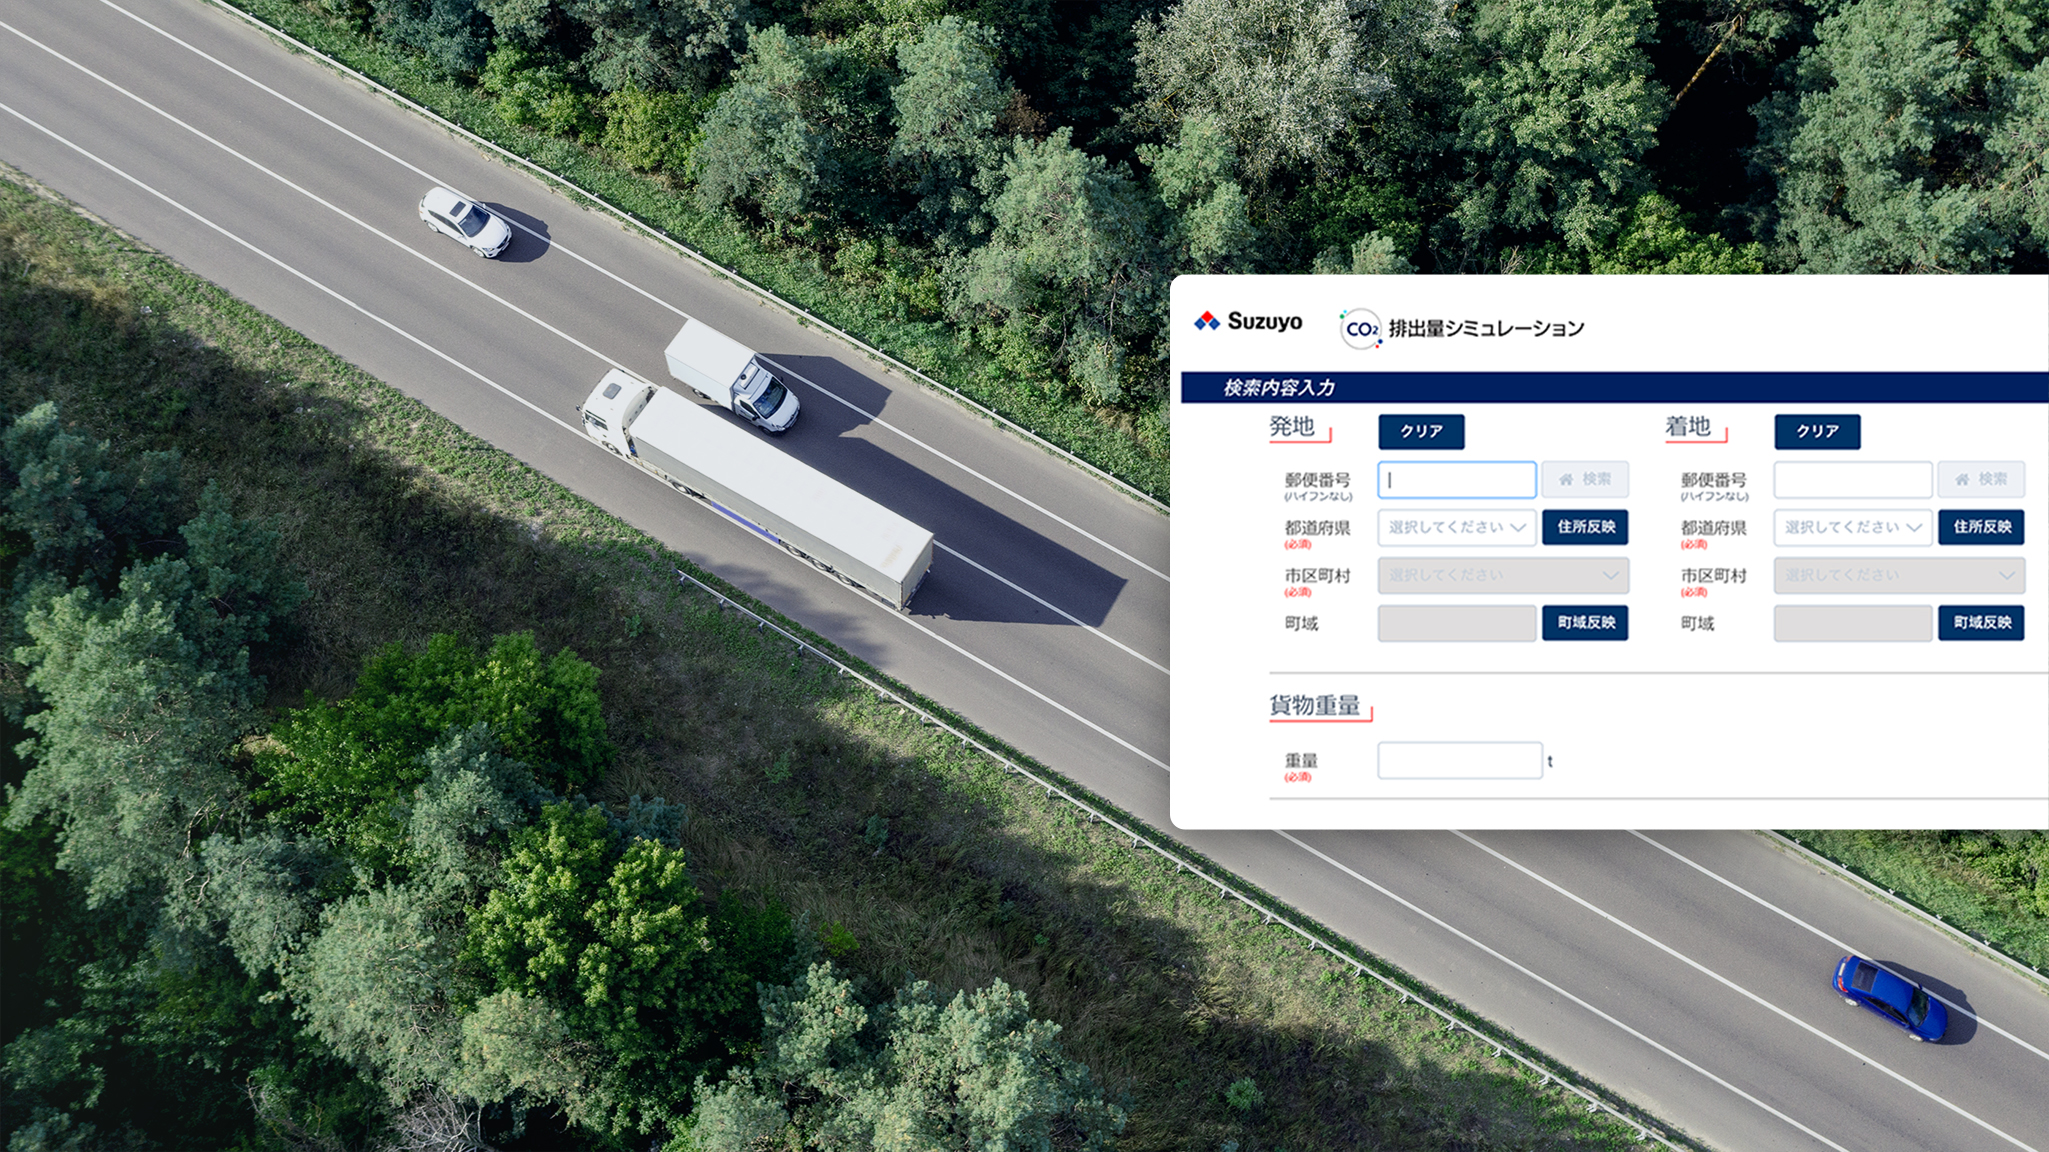Click origin 町域 text field

[1456, 623]
